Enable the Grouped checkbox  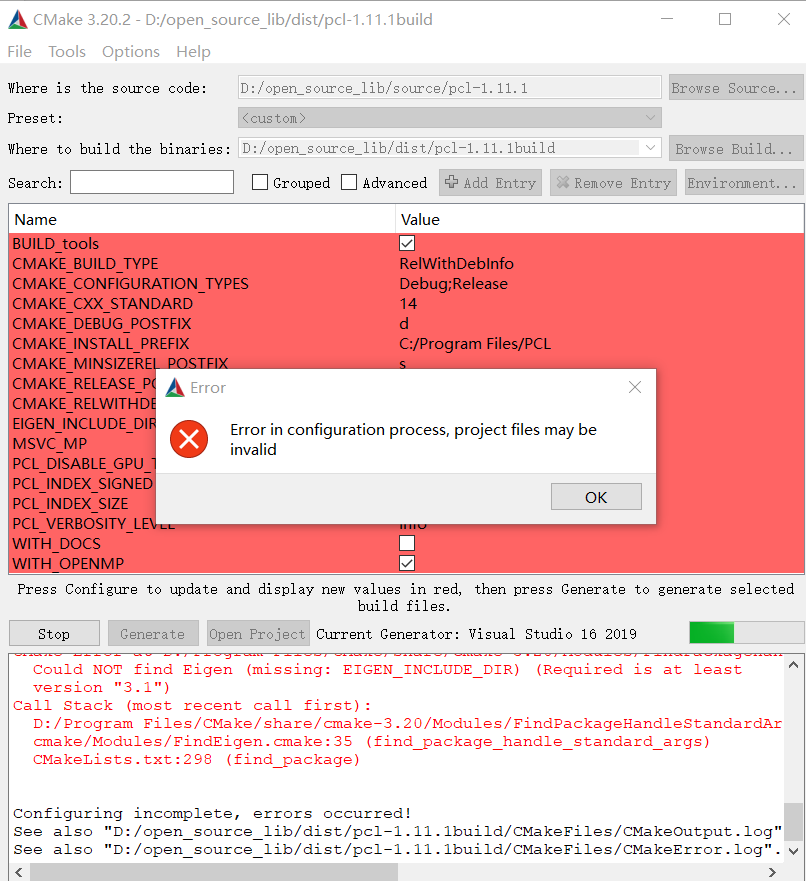260,182
